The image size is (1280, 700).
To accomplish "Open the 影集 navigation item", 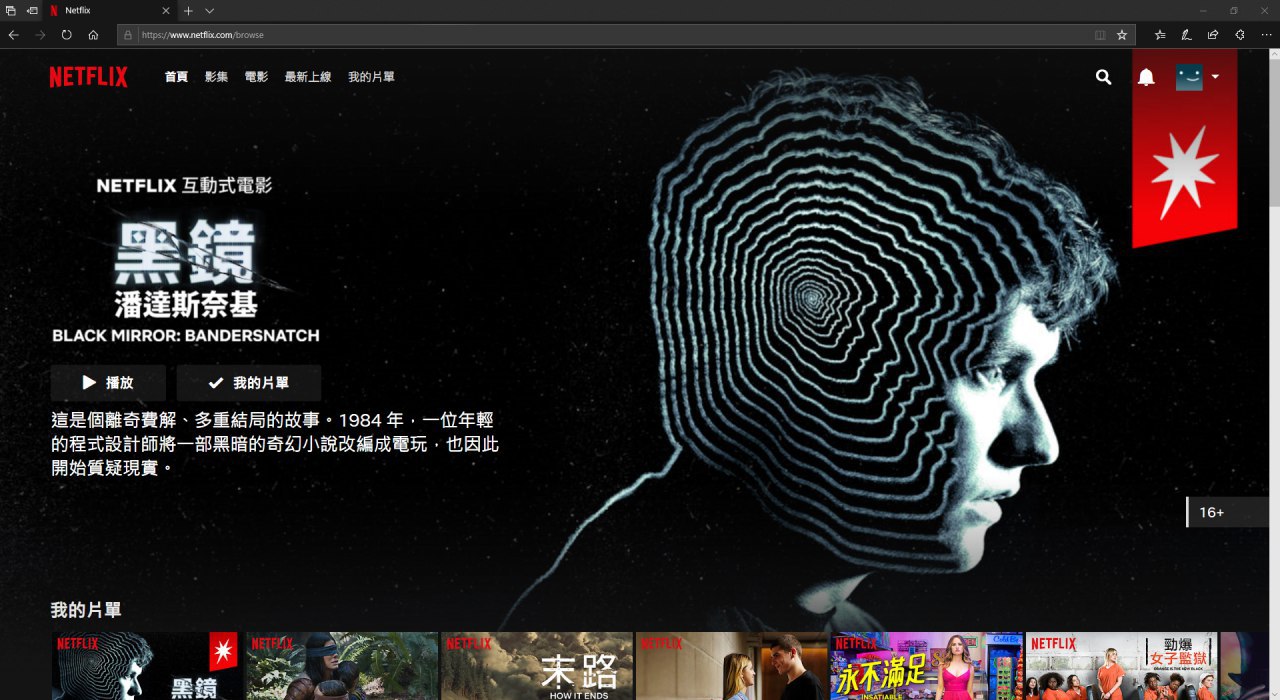I will click(216, 77).
